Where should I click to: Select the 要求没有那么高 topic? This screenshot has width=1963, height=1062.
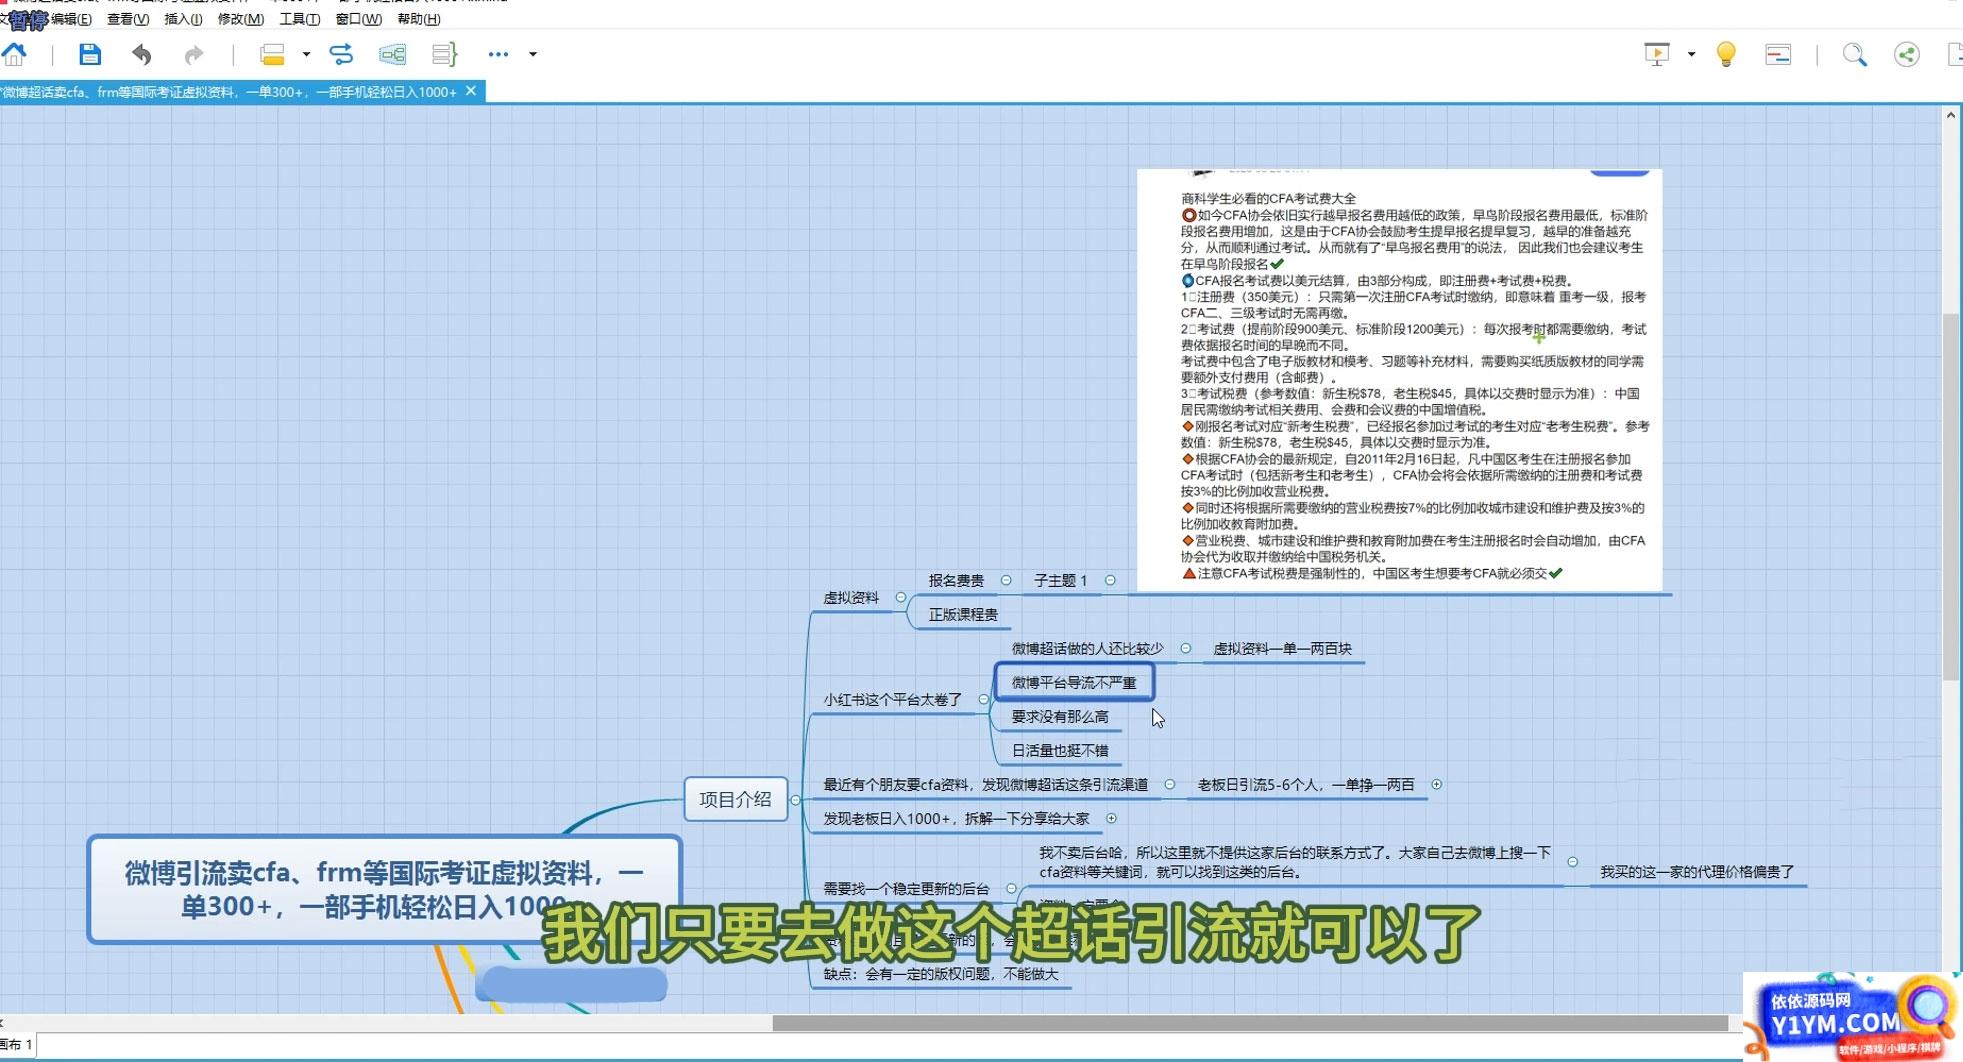coord(1060,717)
